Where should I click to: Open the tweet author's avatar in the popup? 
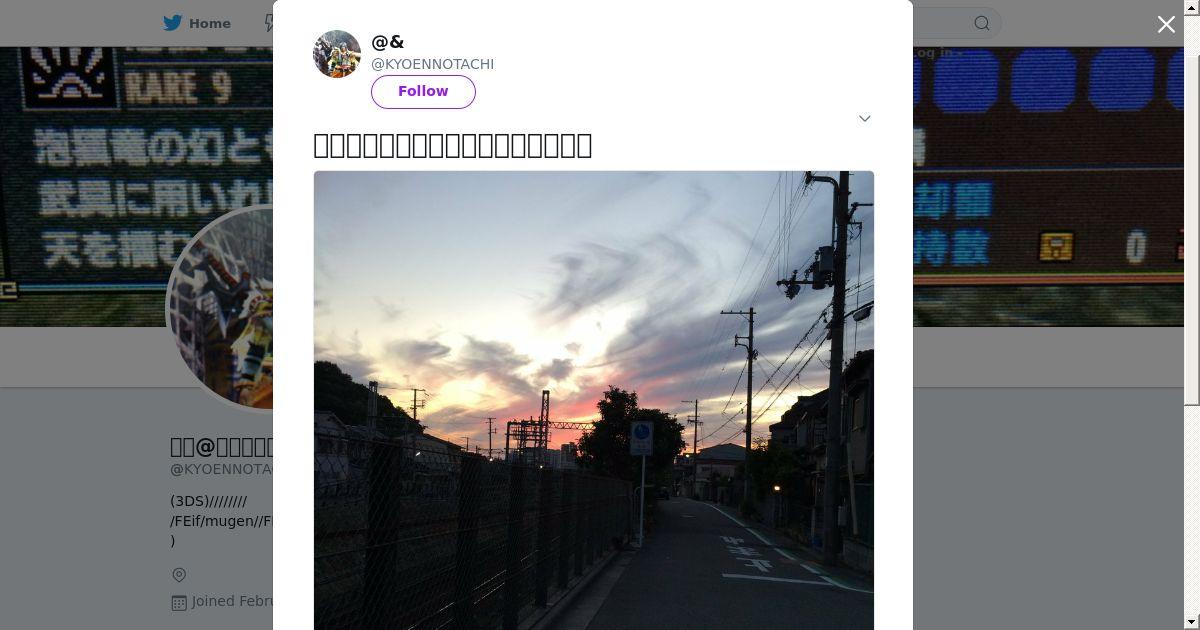[337, 54]
